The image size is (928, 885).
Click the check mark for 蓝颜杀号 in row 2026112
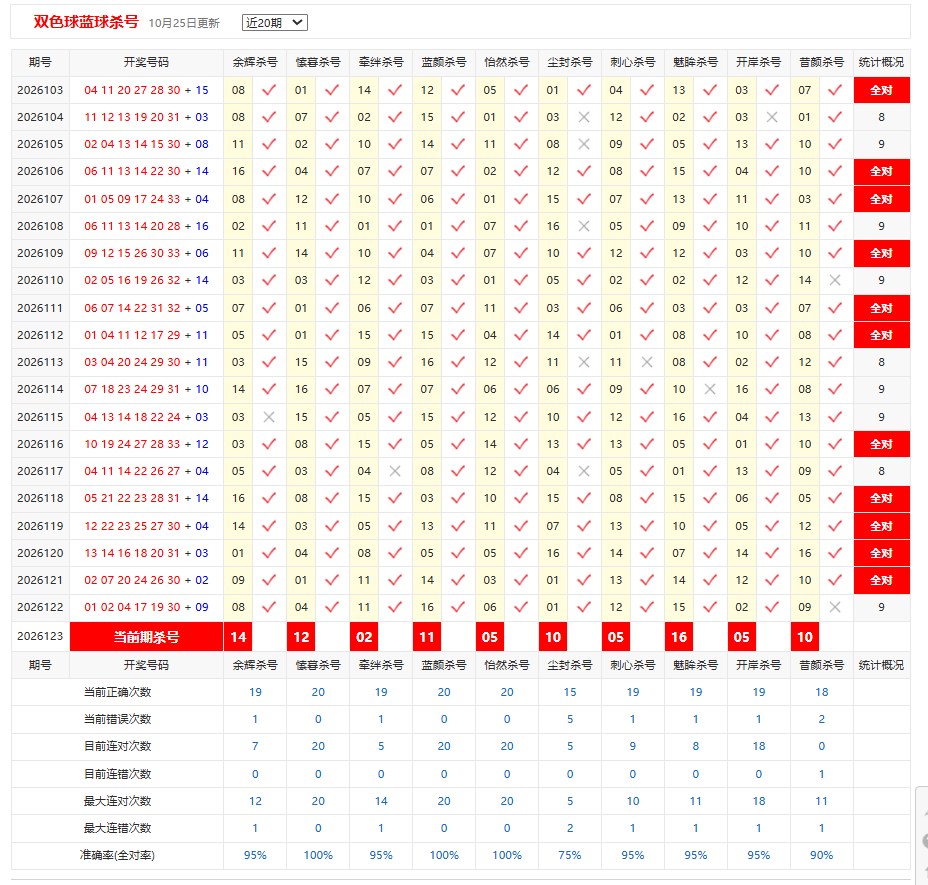458,335
